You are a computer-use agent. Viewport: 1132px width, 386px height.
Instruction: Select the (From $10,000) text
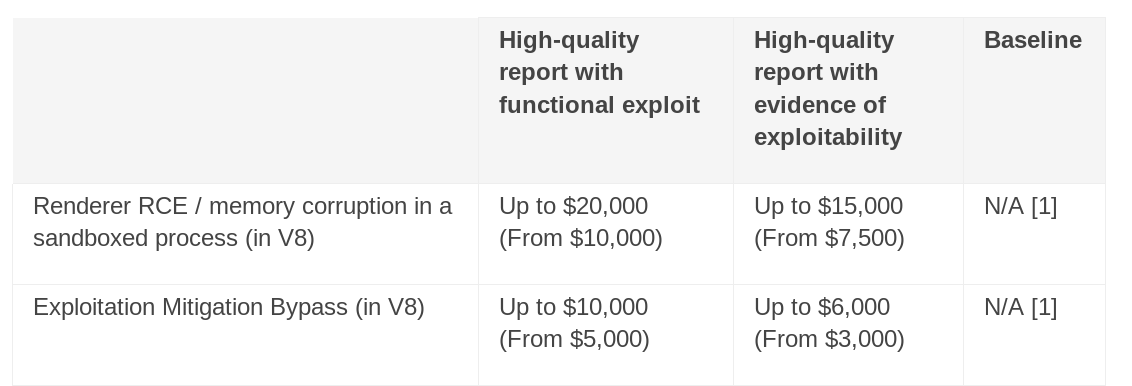580,238
